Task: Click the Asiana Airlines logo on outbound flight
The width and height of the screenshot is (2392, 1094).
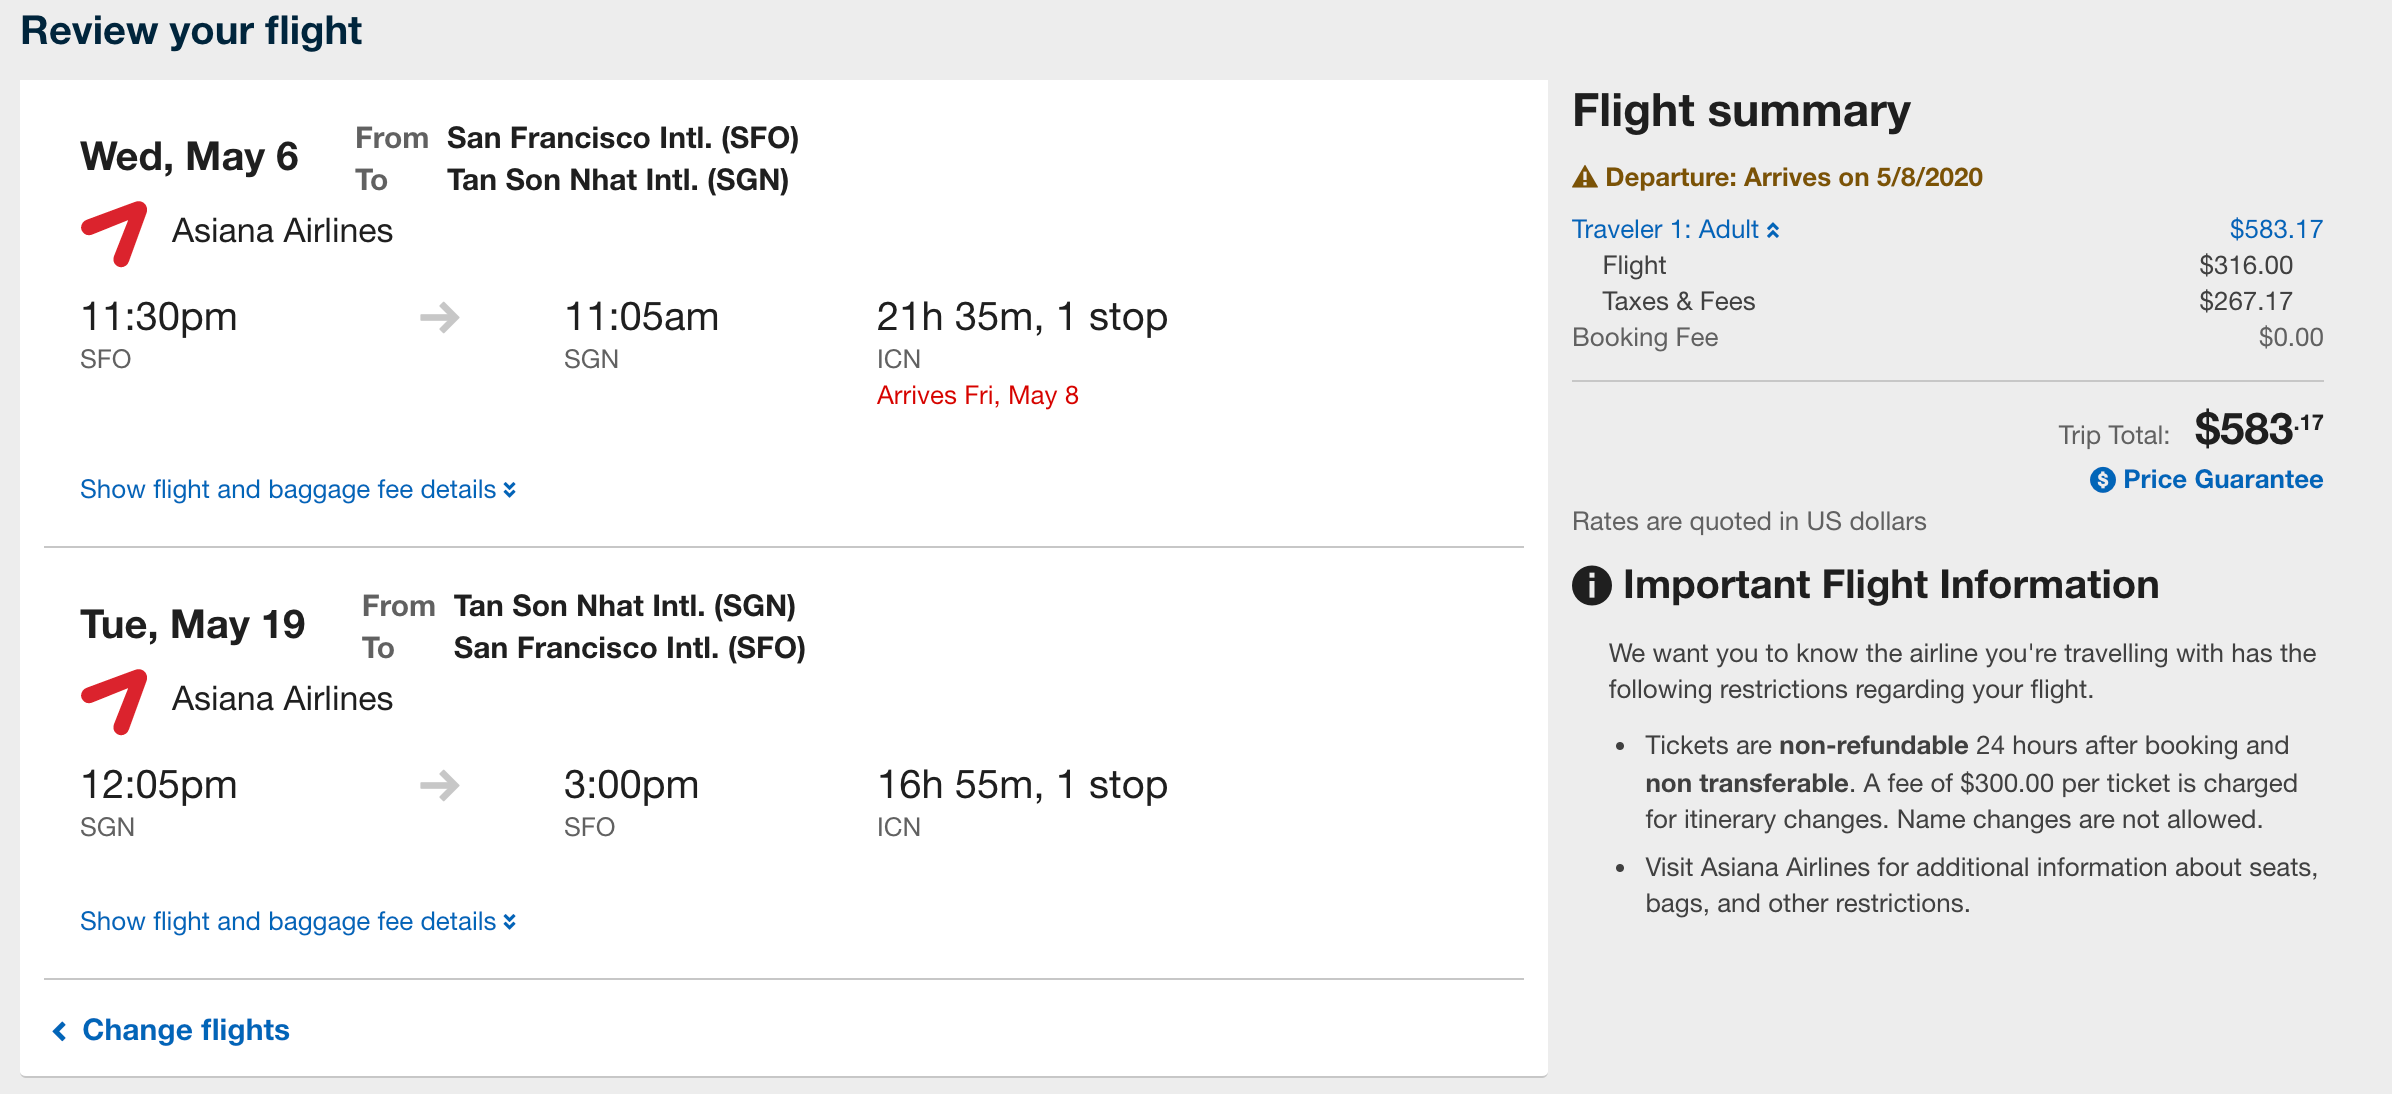Action: [x=115, y=234]
